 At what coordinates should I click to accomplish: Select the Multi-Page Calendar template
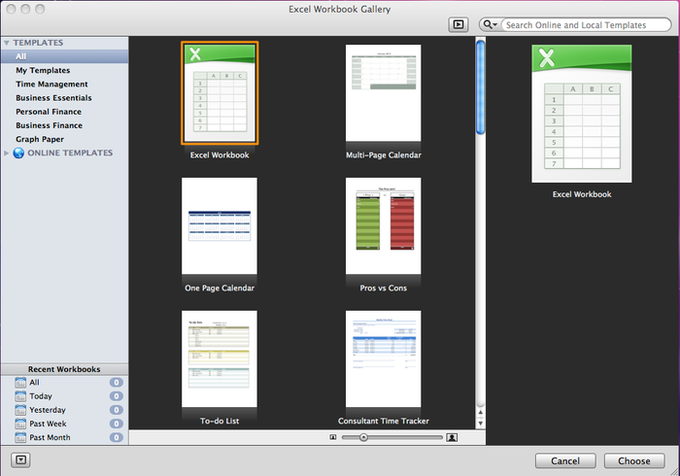tap(383, 93)
